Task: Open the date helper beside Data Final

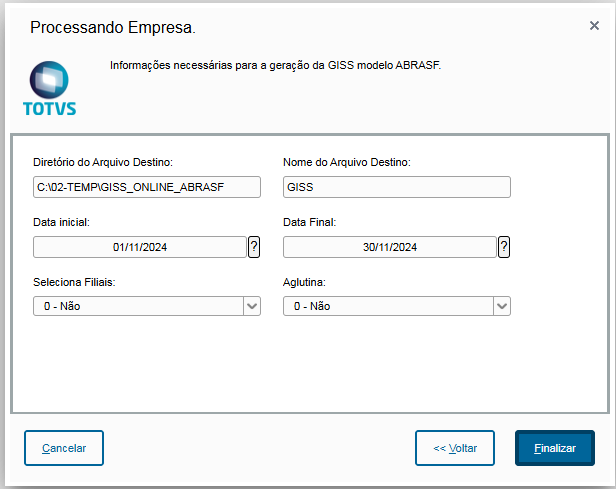Action: click(x=504, y=247)
